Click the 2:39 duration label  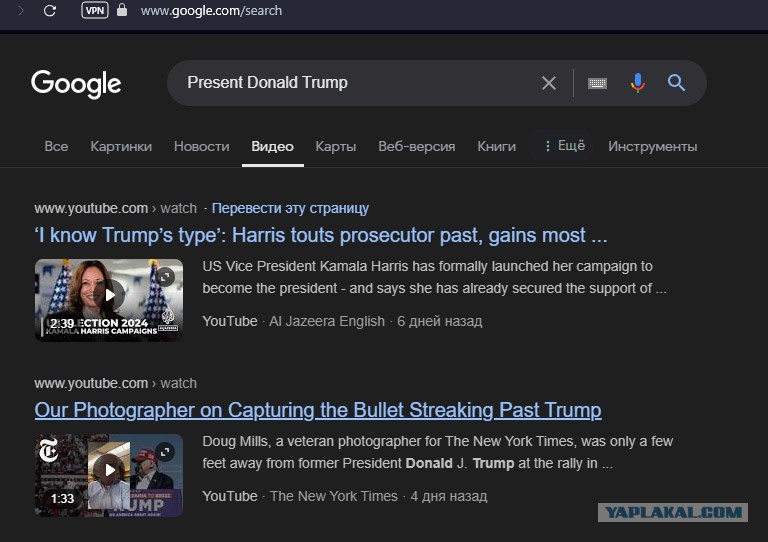(x=62, y=324)
